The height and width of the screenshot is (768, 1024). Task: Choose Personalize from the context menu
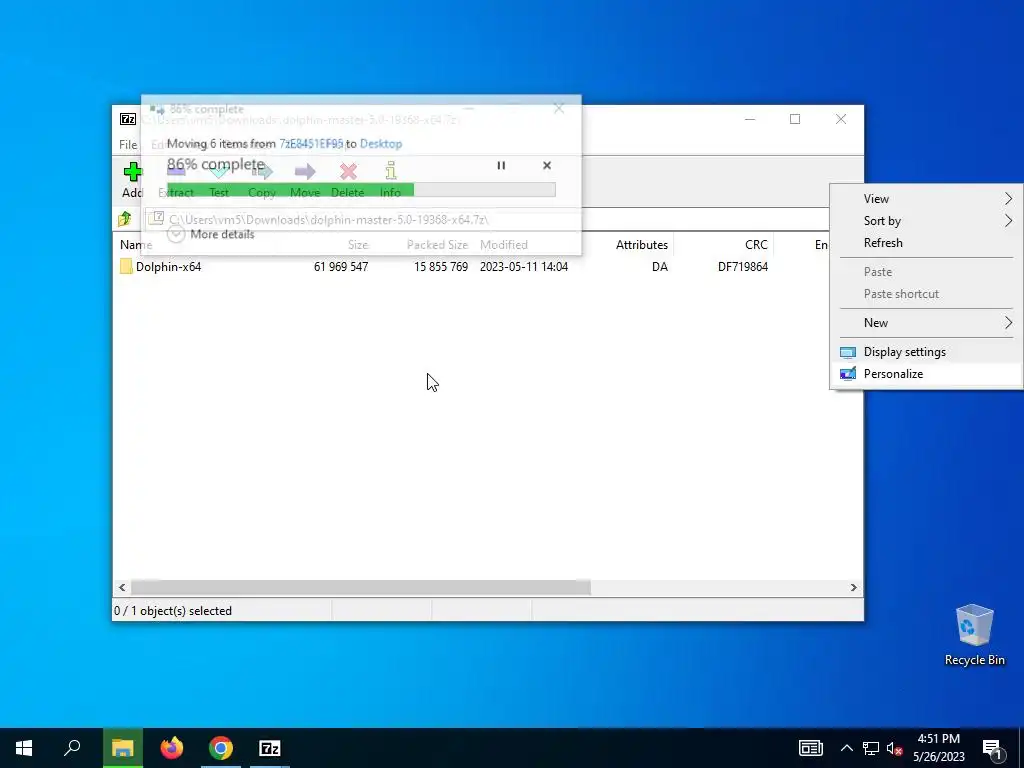pyautogui.click(x=926, y=374)
